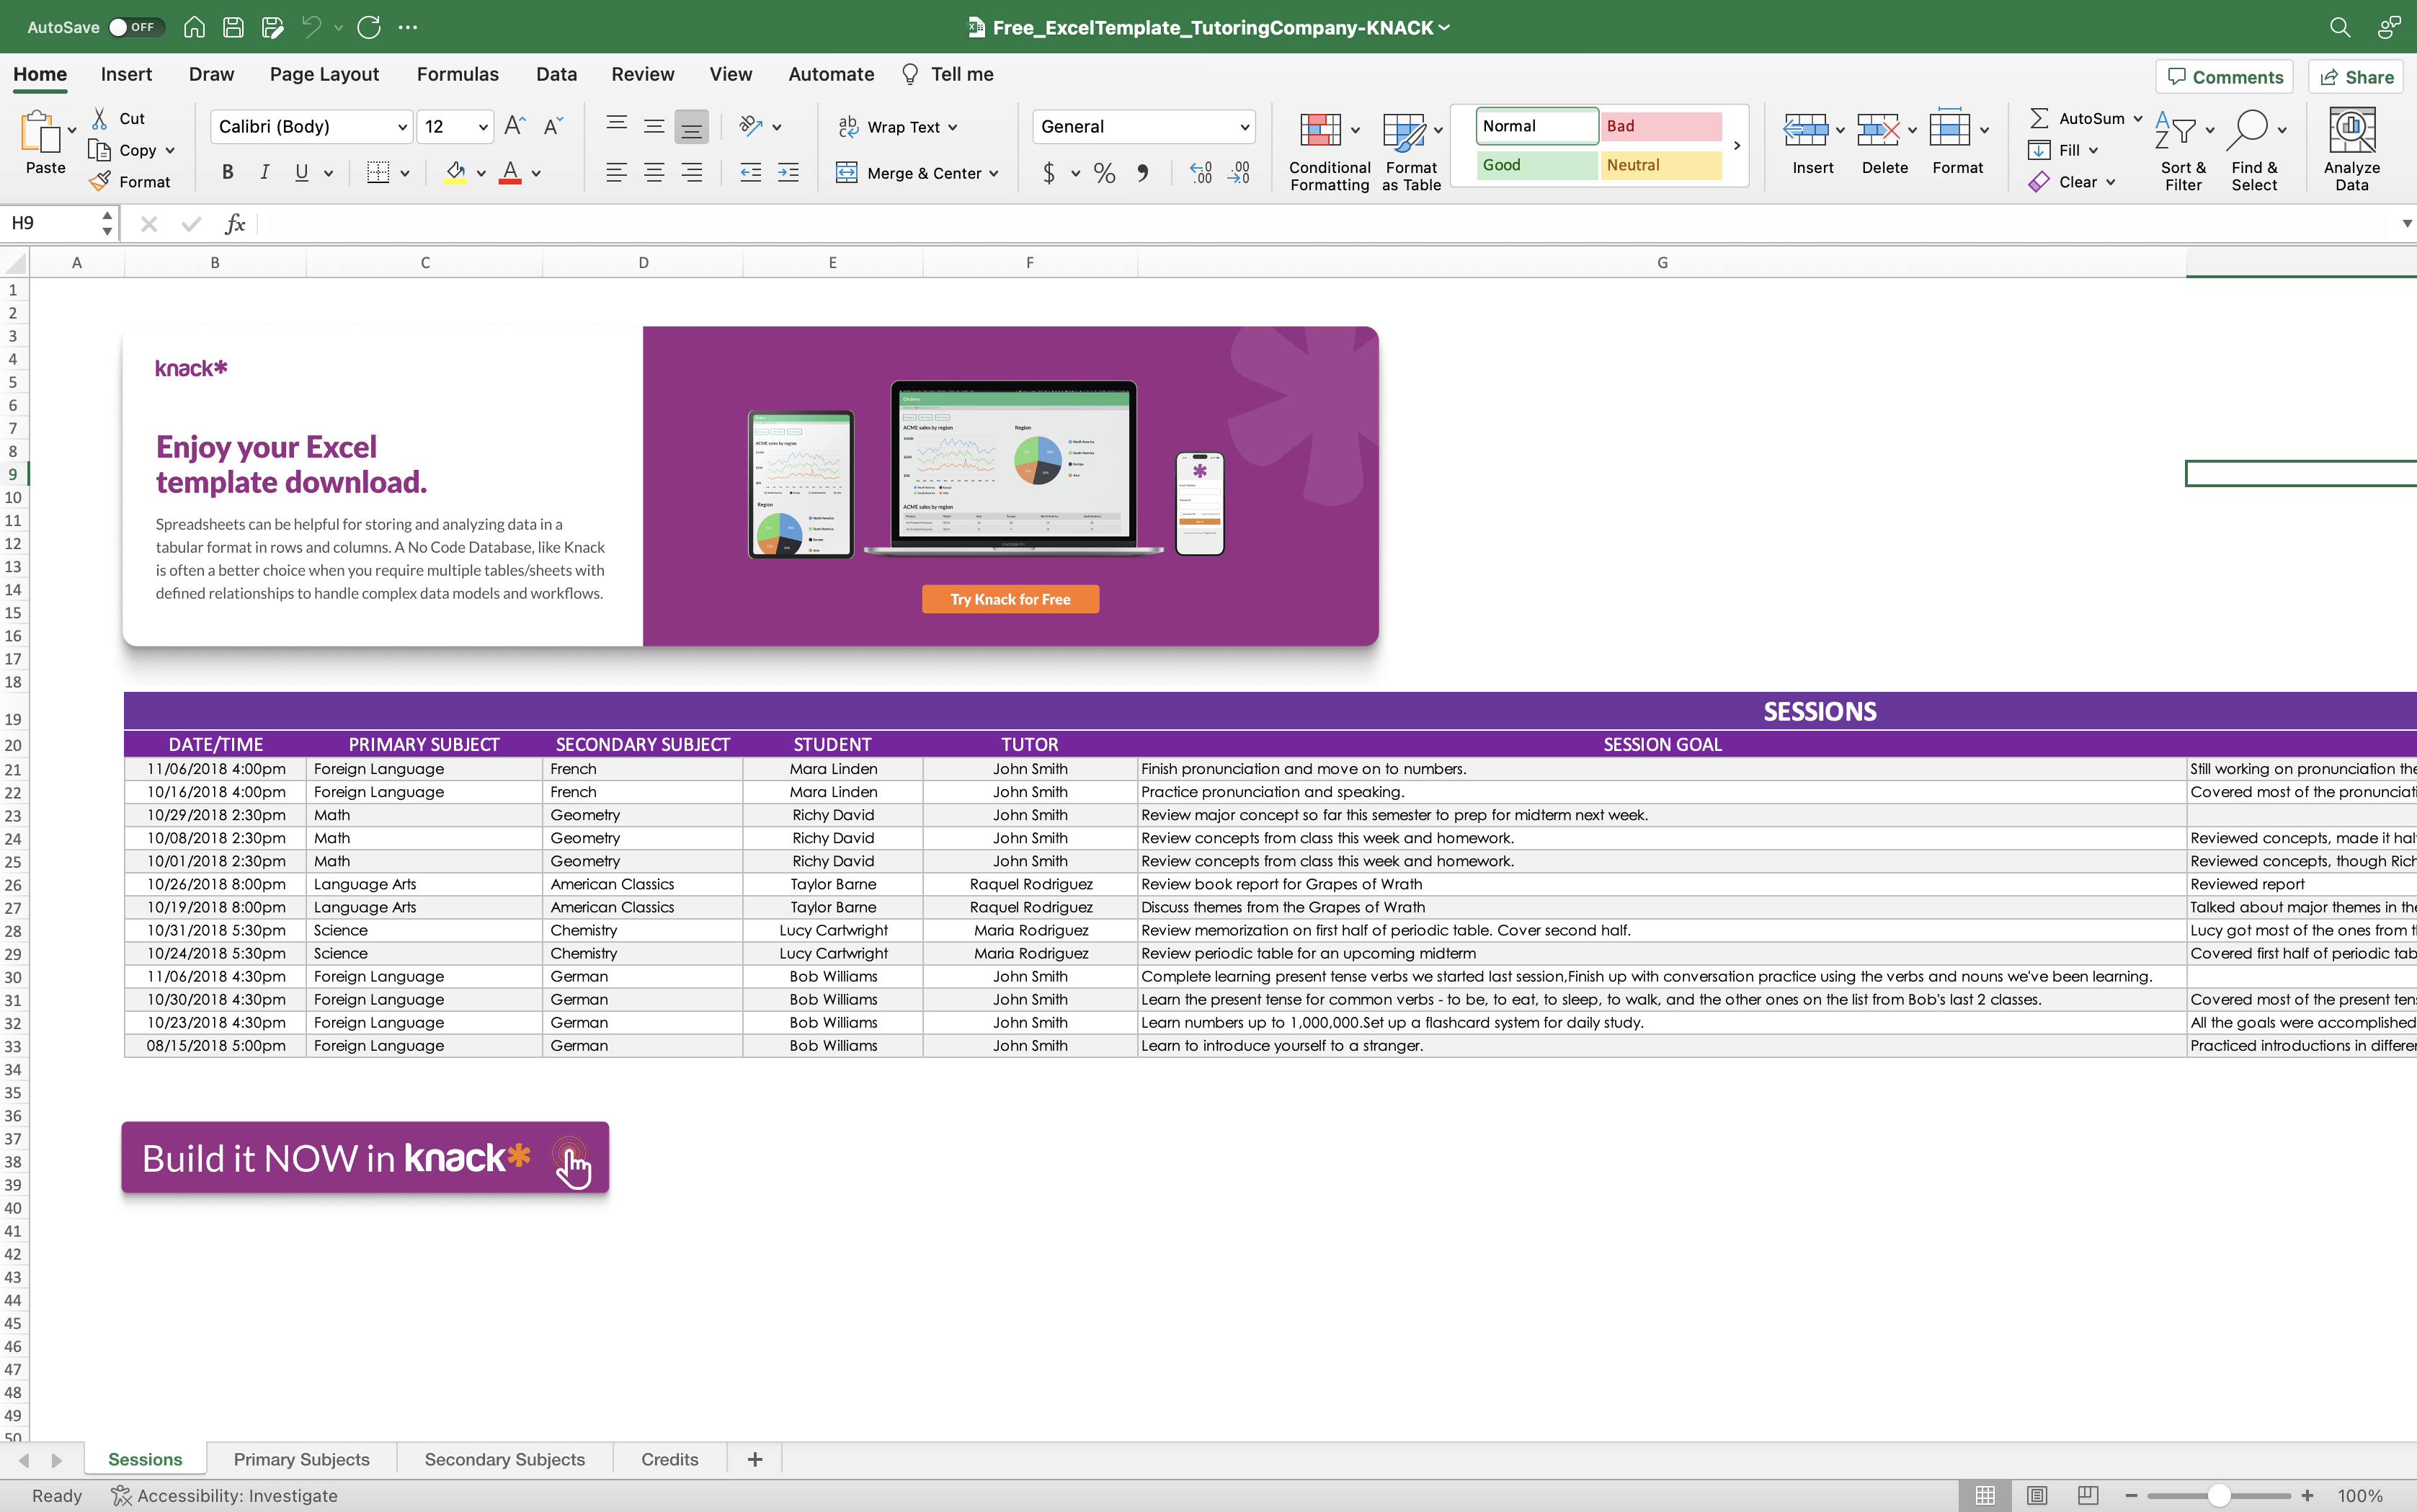The width and height of the screenshot is (2417, 1512).
Task: Click the Increase Indent icon
Action: 789,172
